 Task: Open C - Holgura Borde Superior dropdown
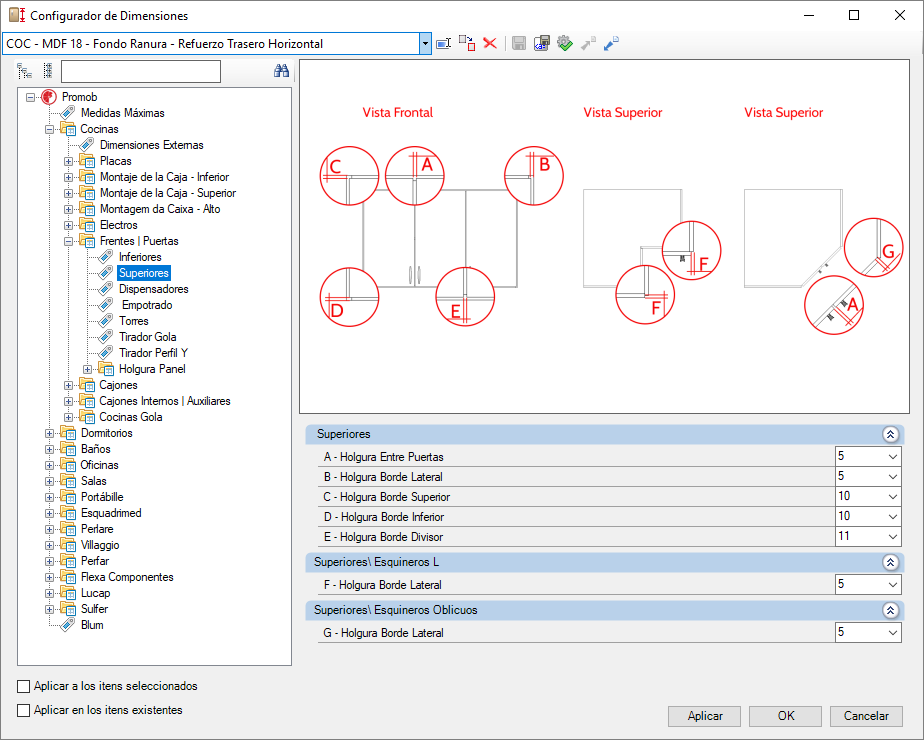click(x=892, y=497)
